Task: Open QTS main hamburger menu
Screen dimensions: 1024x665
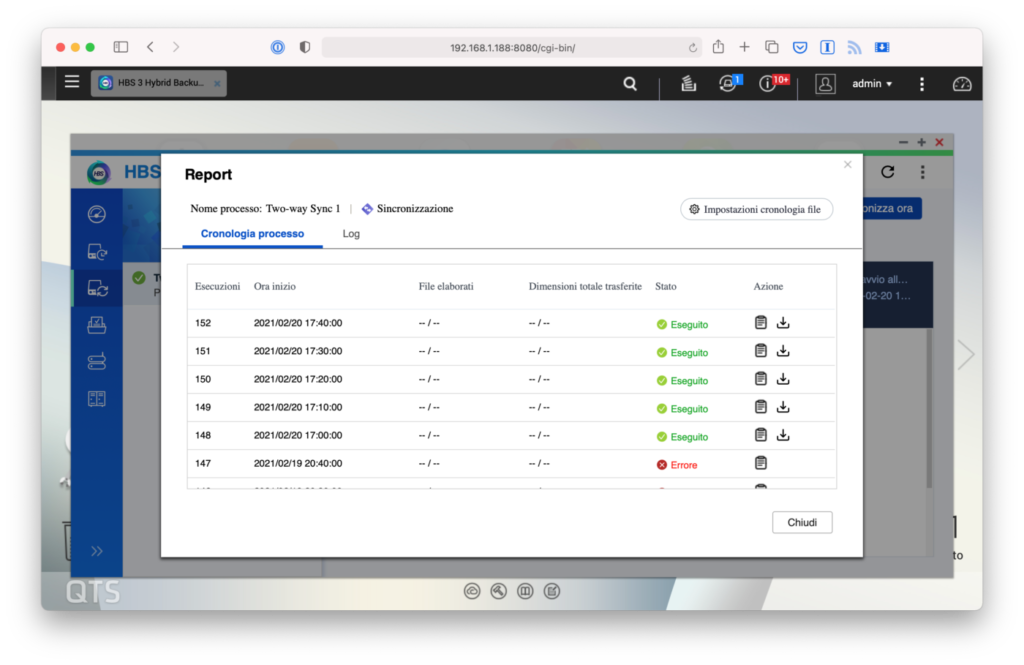Action: [x=72, y=82]
